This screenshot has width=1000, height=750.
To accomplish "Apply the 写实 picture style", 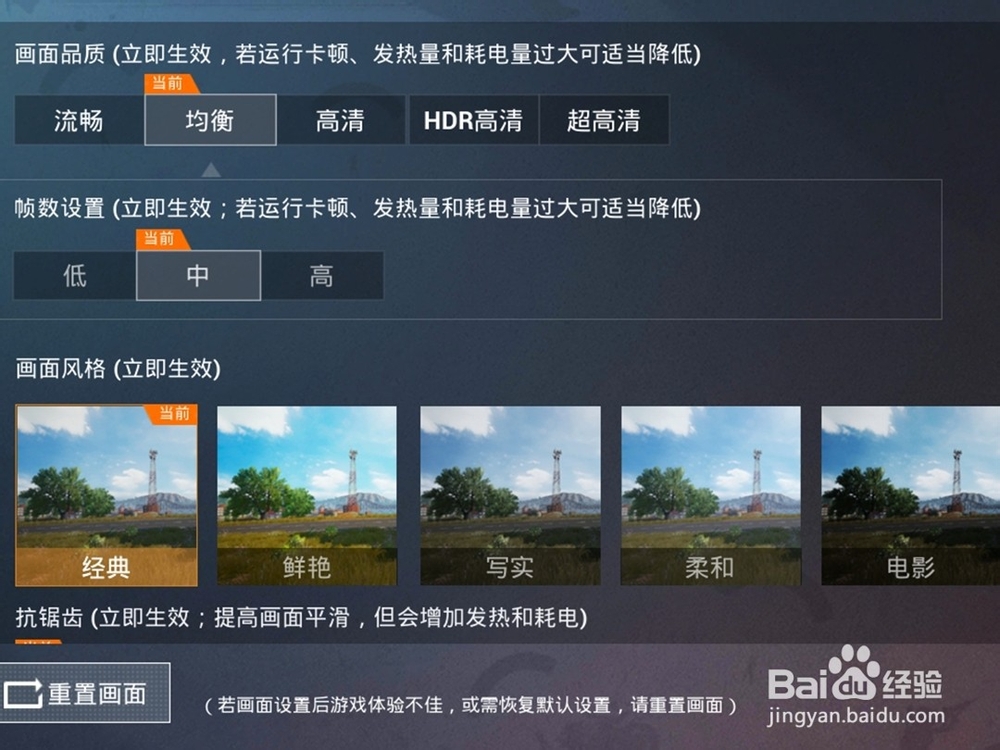I will pos(510,496).
